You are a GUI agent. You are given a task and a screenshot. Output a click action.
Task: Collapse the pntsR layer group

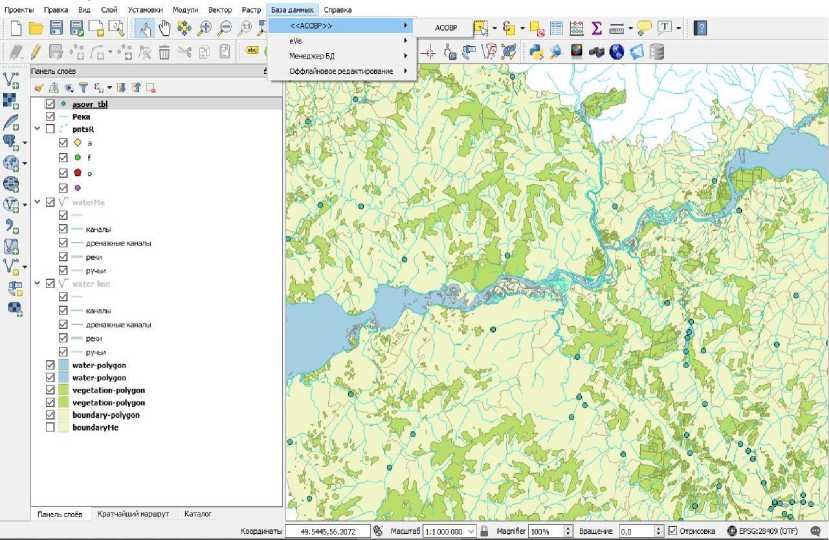38,129
